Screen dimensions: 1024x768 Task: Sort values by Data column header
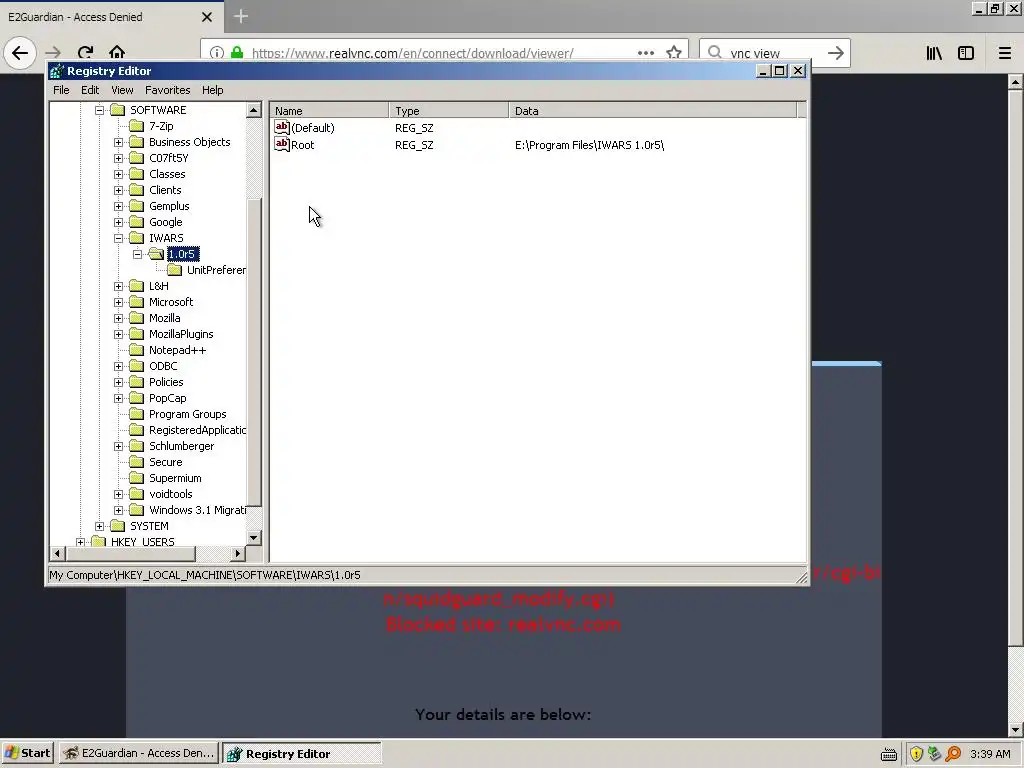pyautogui.click(x=652, y=110)
